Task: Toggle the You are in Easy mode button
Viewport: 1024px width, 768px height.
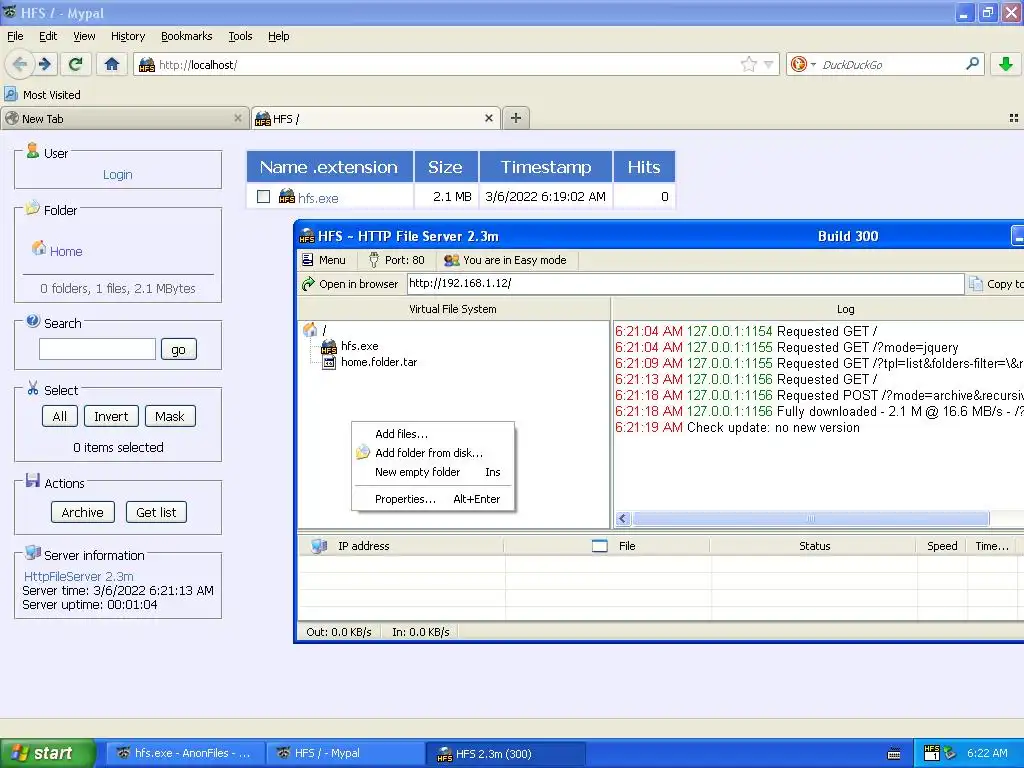Action: (x=505, y=260)
